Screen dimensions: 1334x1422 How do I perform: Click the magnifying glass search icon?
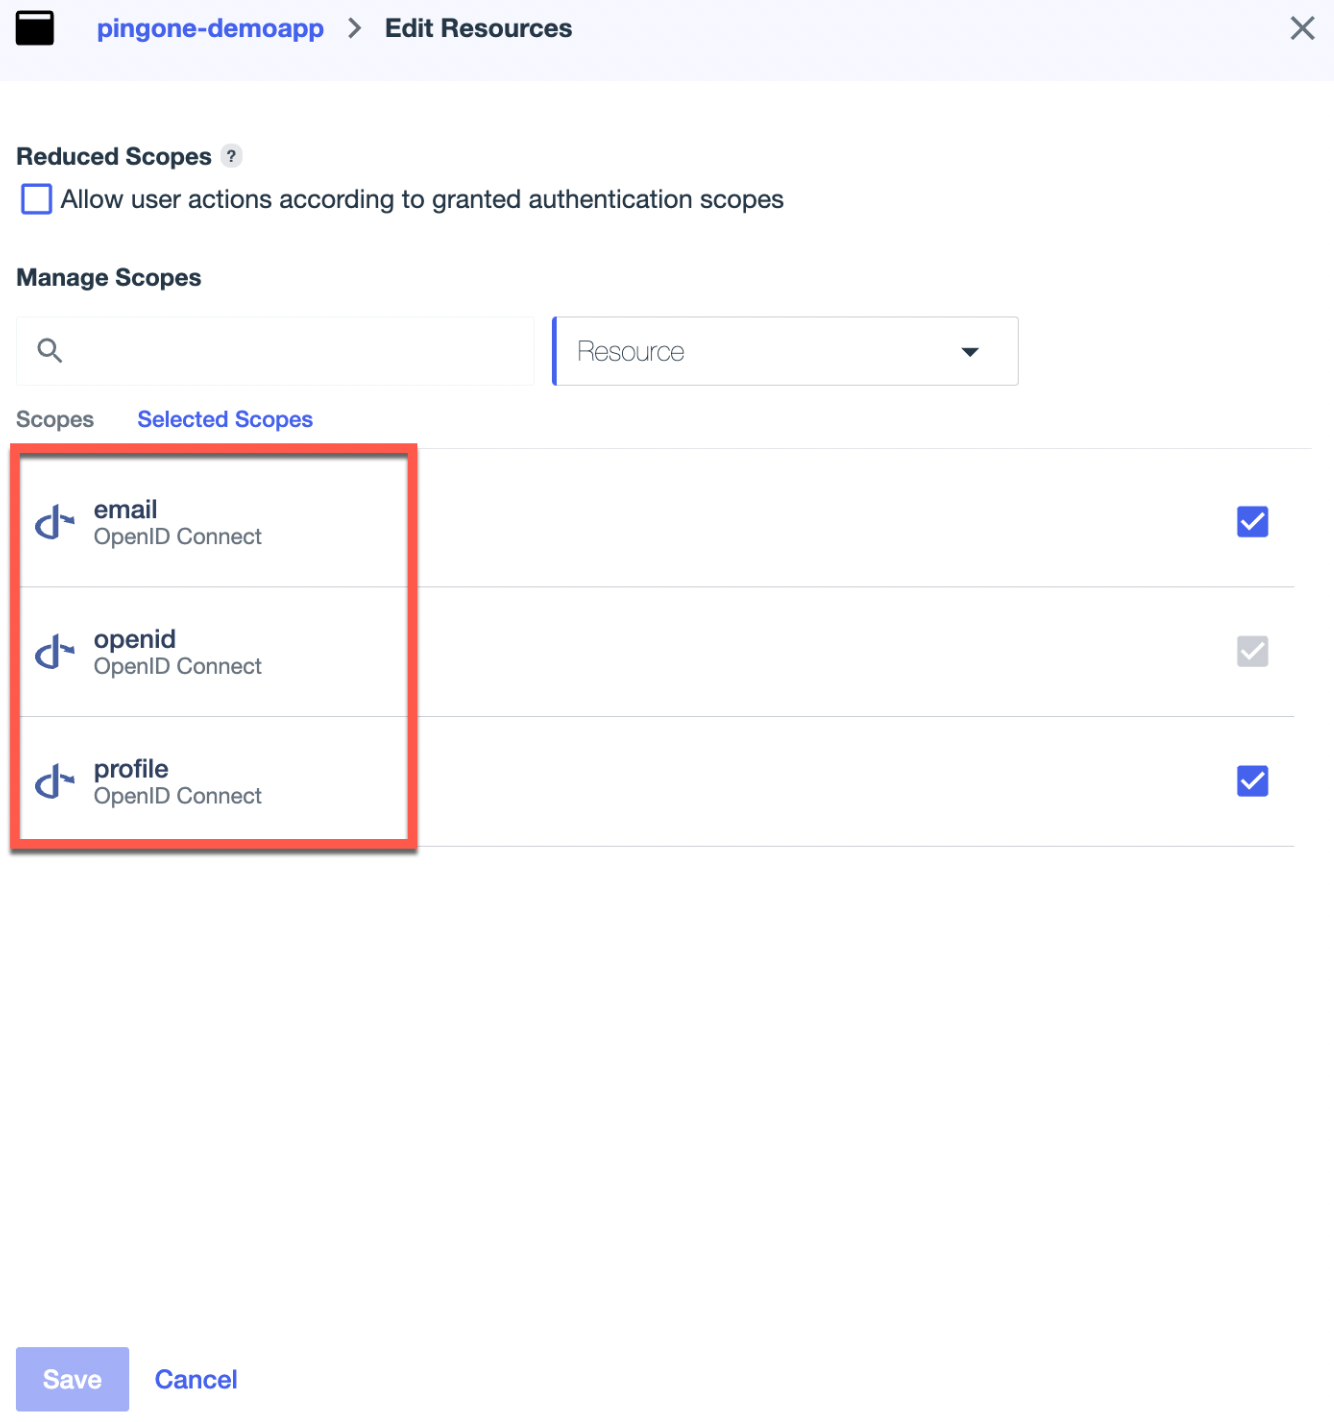point(49,351)
